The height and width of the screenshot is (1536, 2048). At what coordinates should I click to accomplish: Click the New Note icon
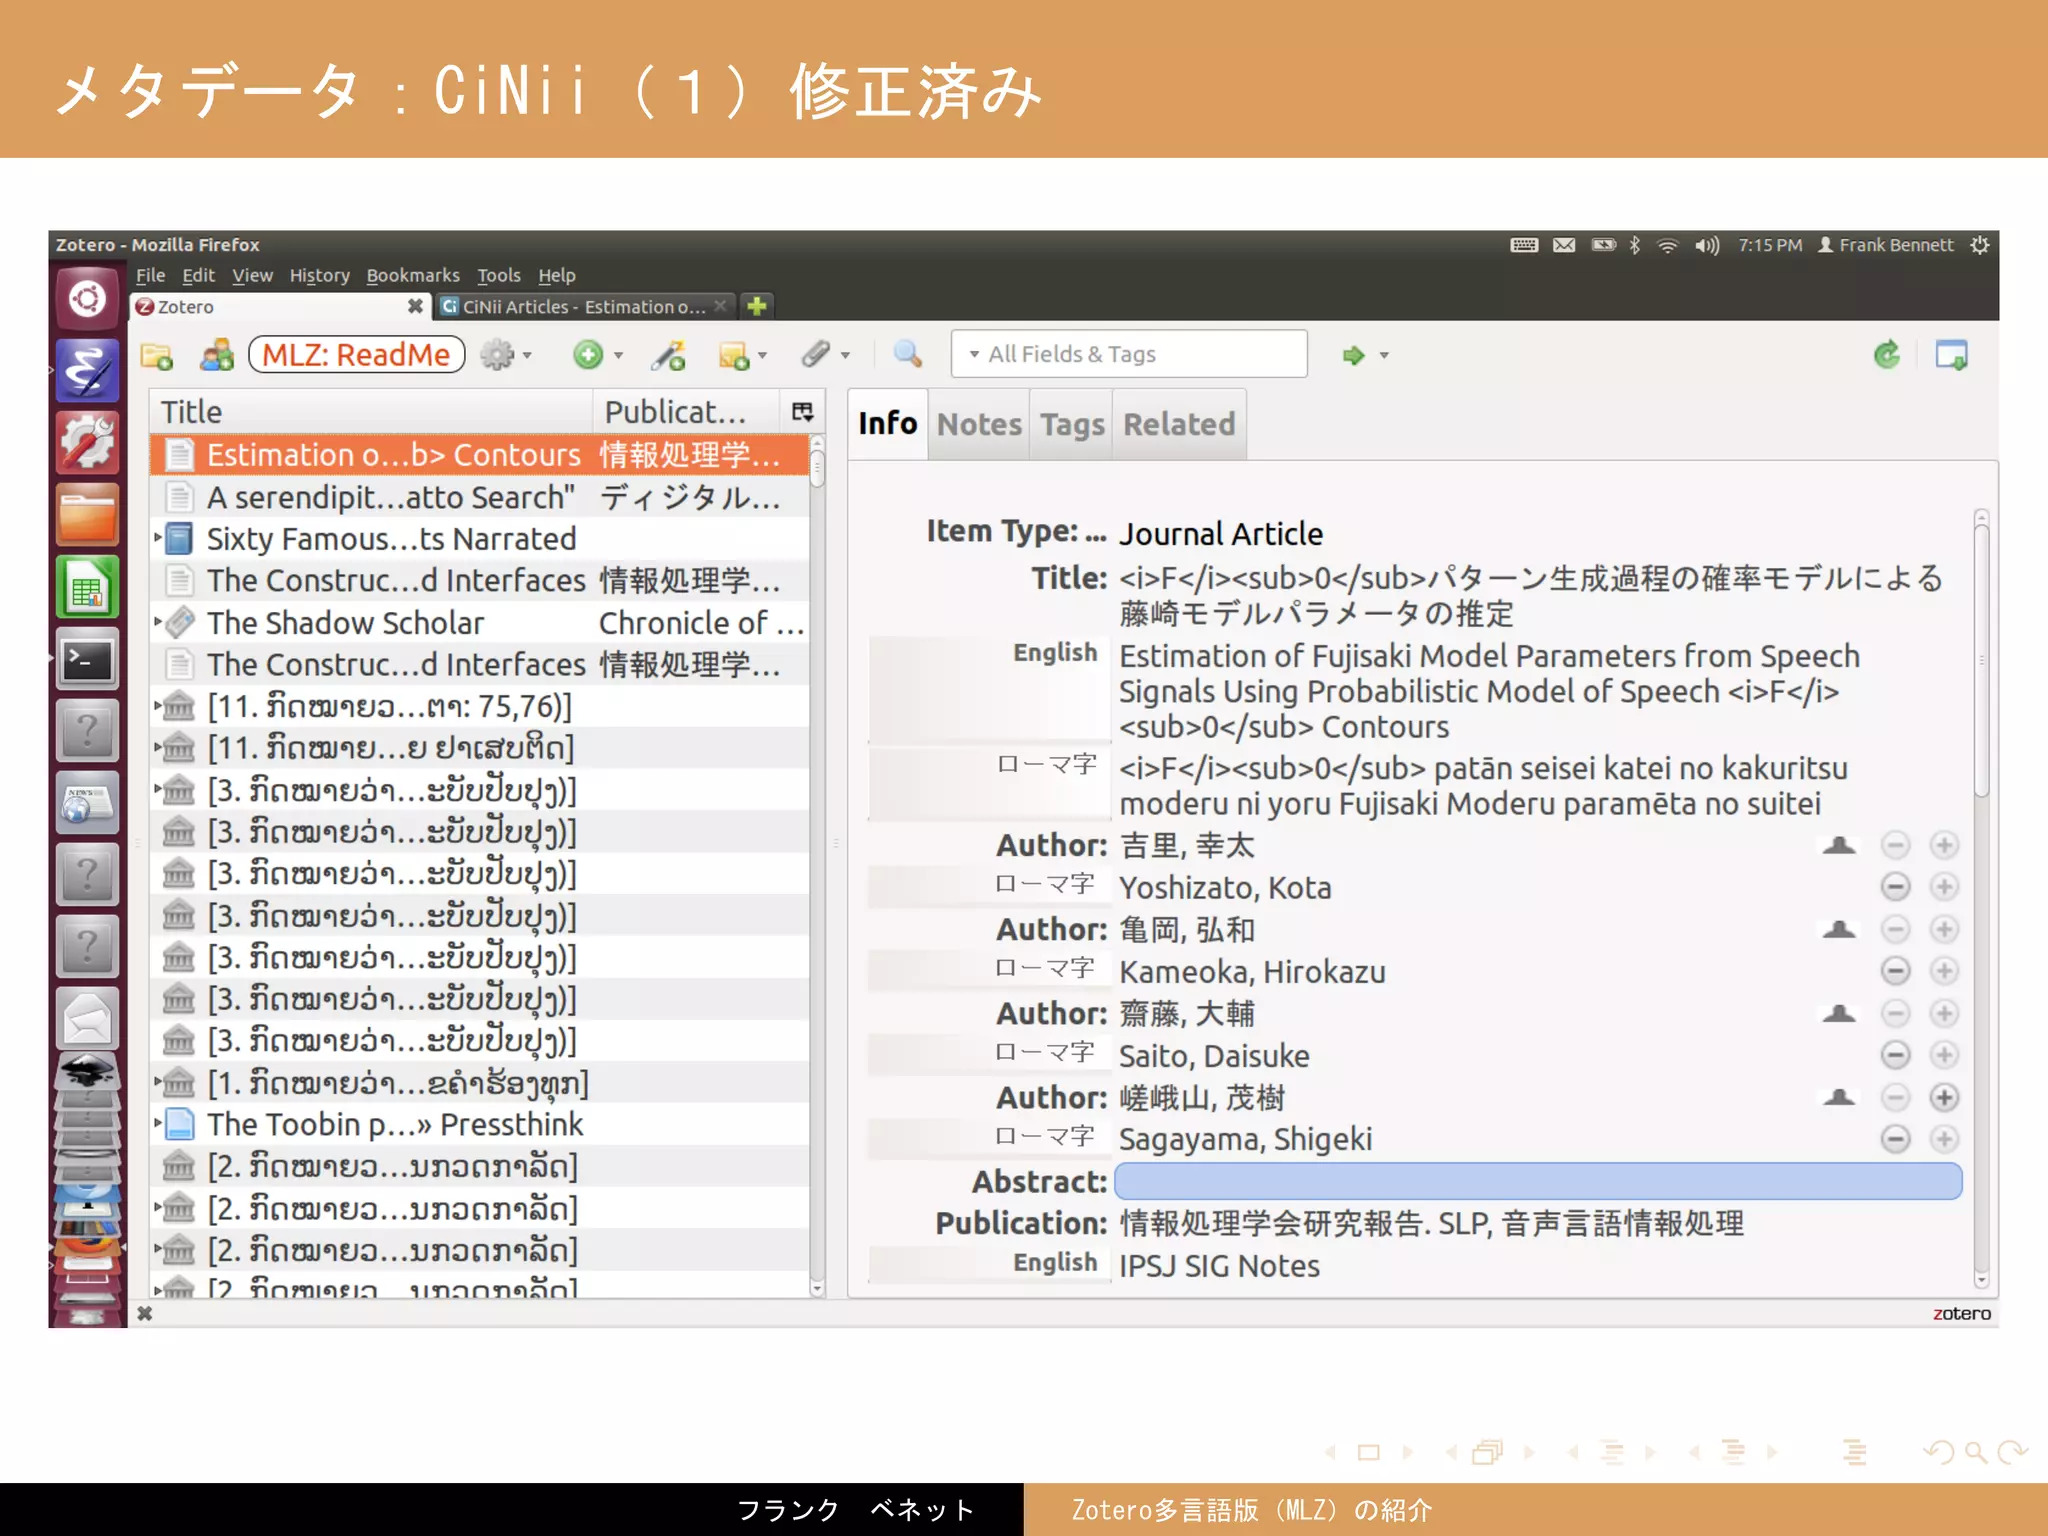tap(734, 355)
